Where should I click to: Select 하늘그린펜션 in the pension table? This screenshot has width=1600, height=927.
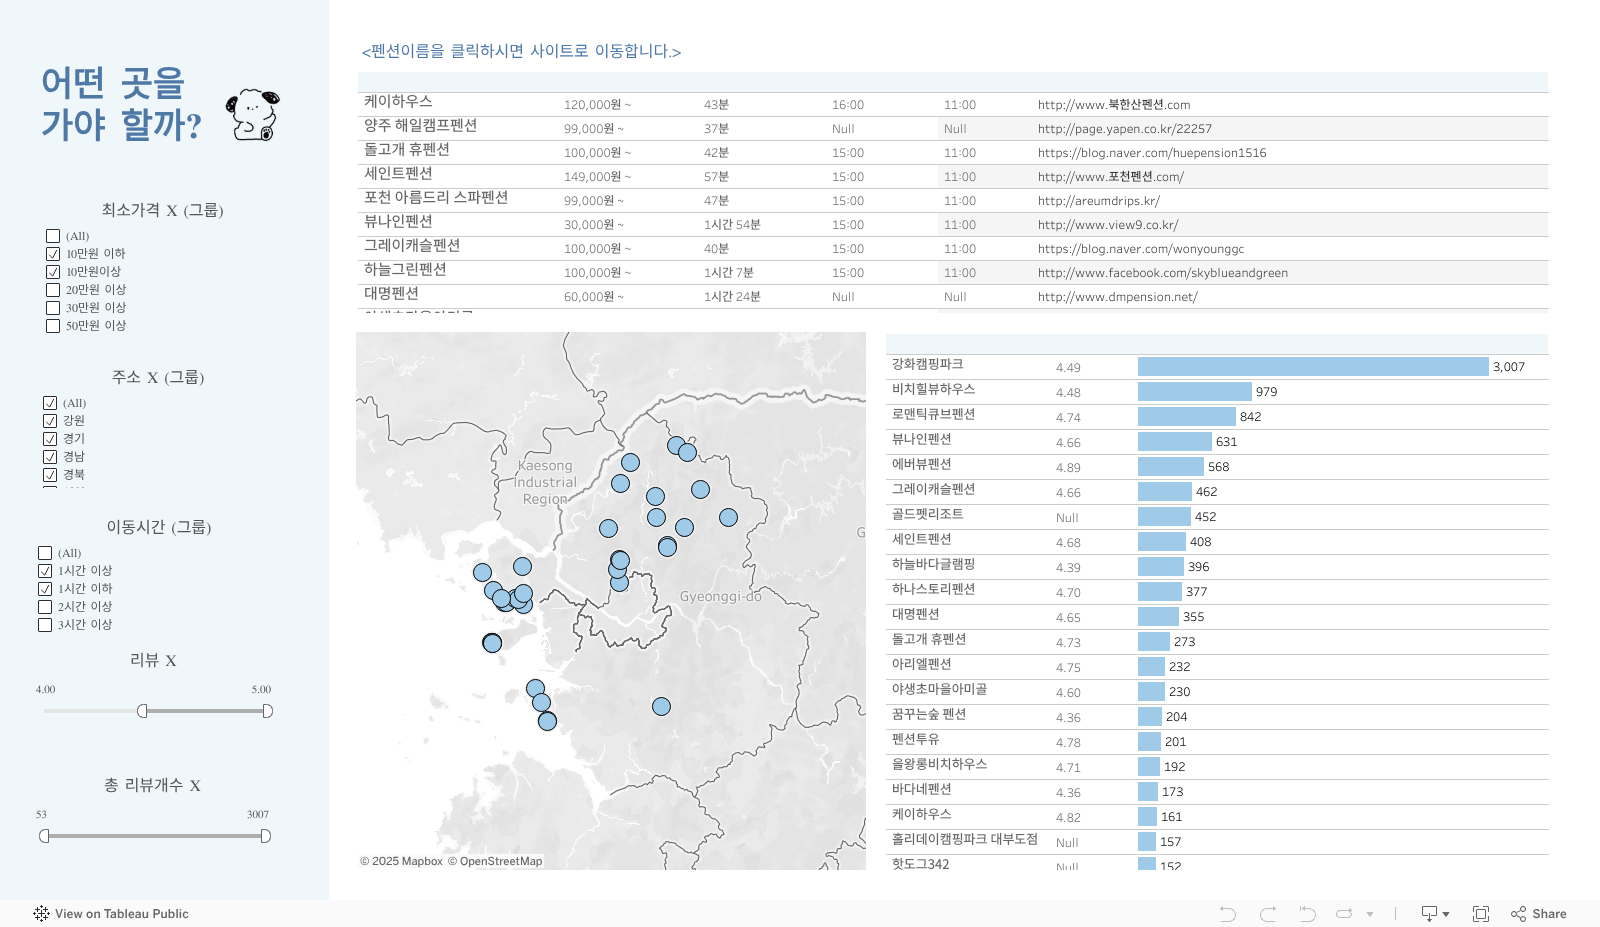tap(405, 269)
